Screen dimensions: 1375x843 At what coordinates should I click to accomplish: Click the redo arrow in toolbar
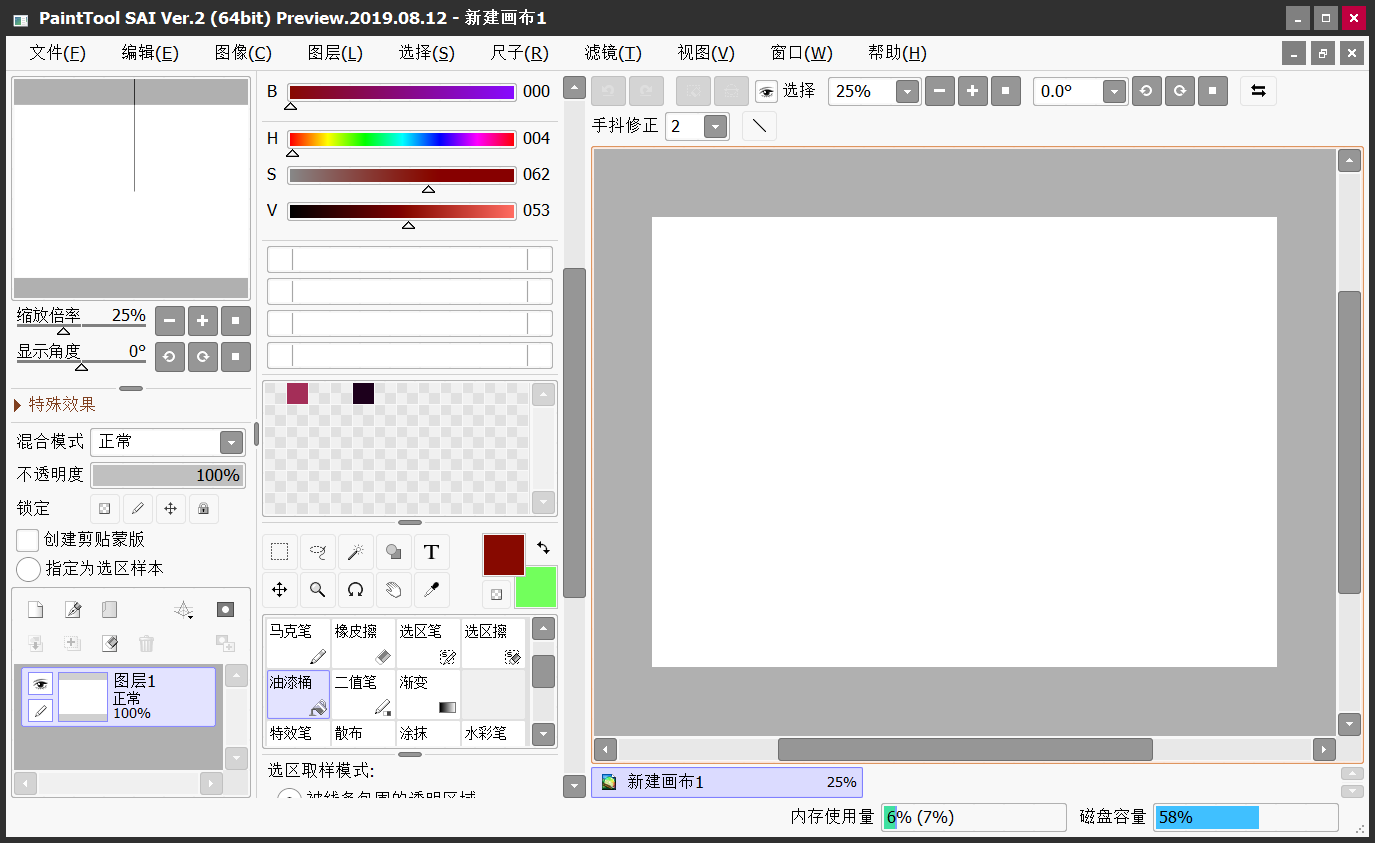646,91
